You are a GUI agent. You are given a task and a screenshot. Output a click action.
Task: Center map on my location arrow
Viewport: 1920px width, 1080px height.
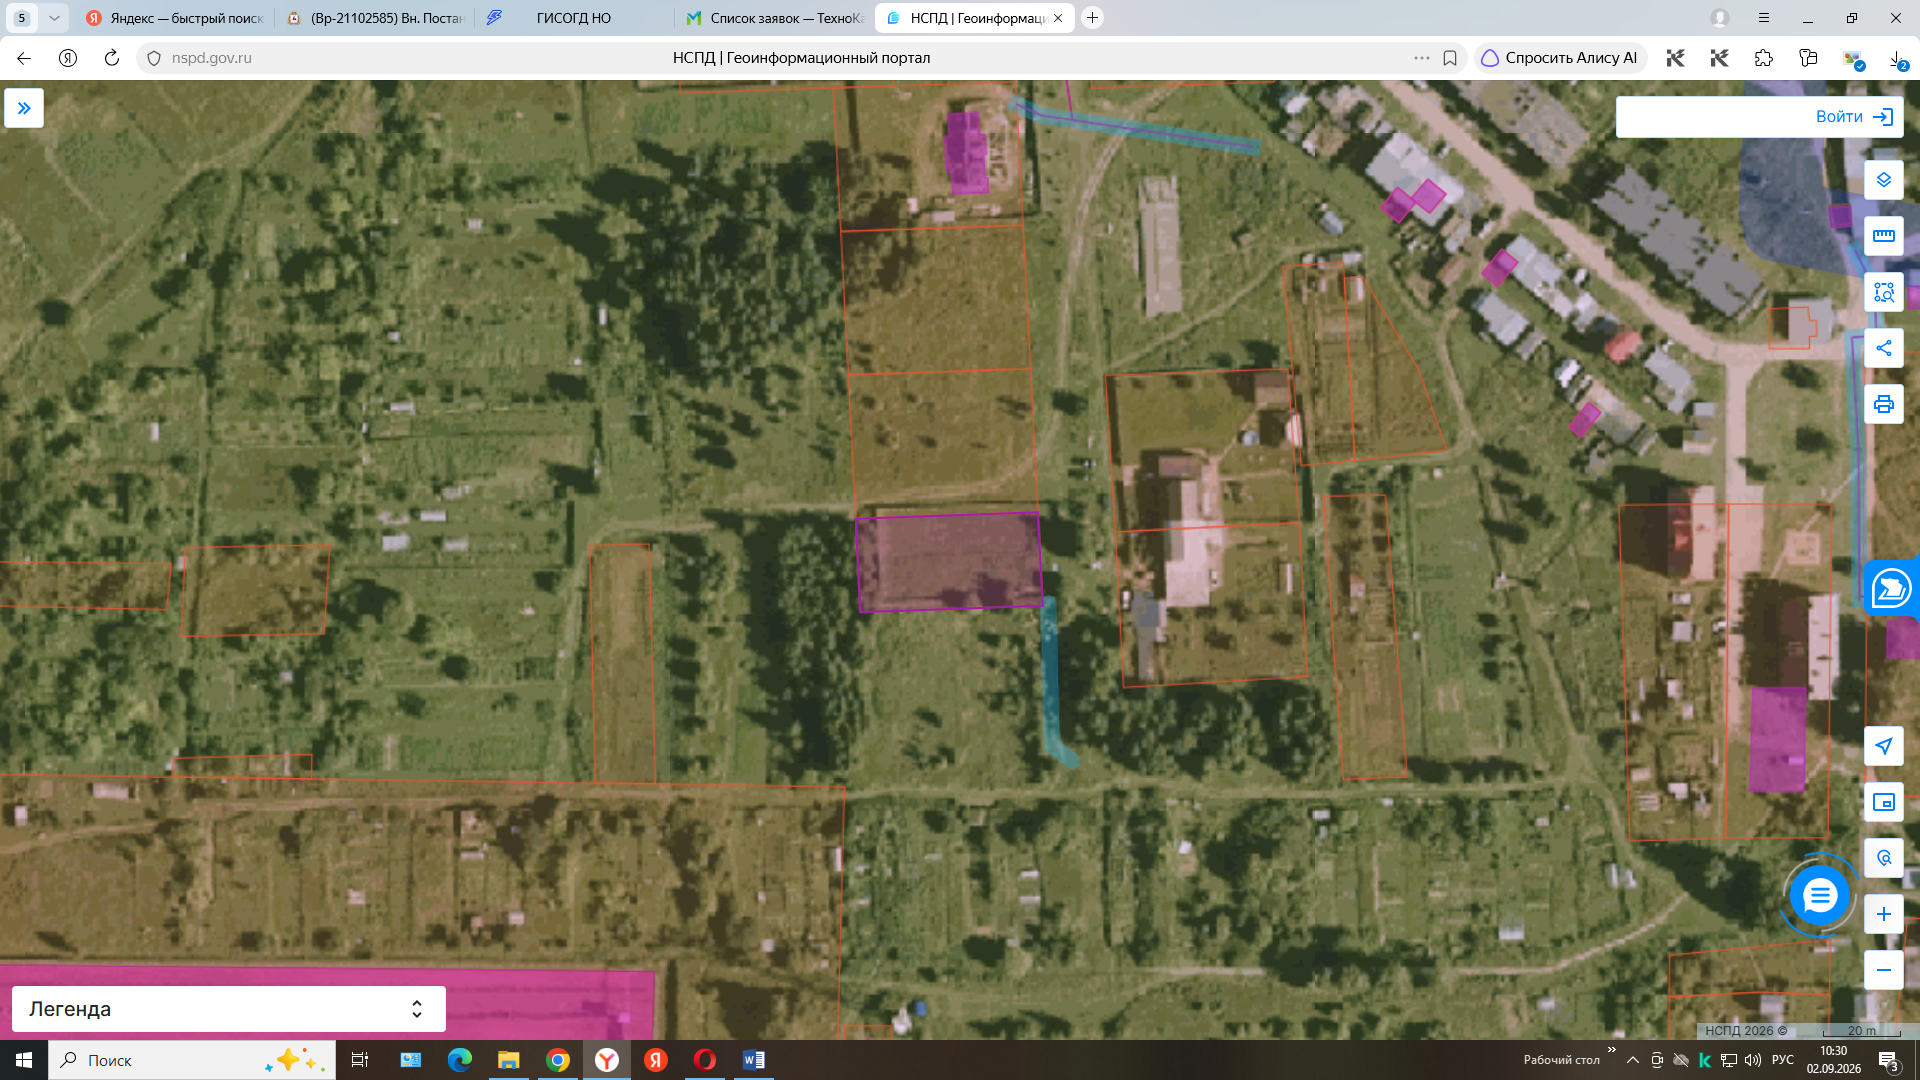point(1883,746)
